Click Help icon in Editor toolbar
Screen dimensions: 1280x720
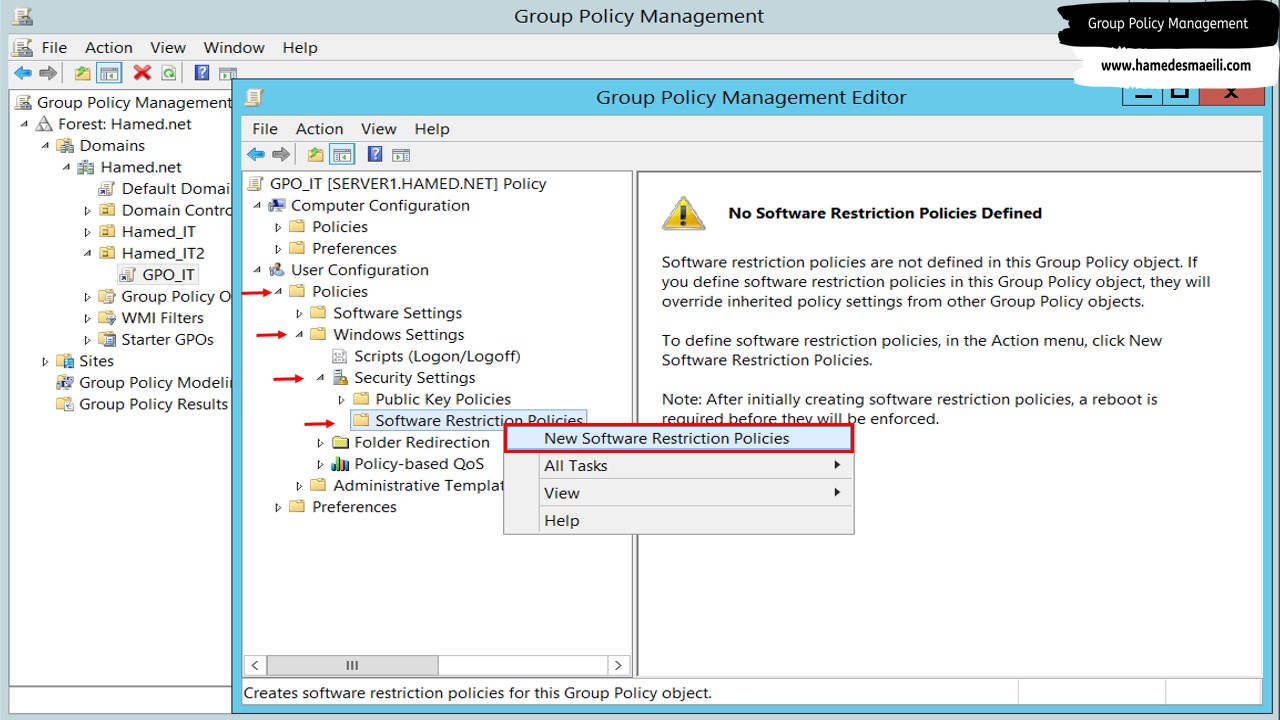(x=375, y=154)
